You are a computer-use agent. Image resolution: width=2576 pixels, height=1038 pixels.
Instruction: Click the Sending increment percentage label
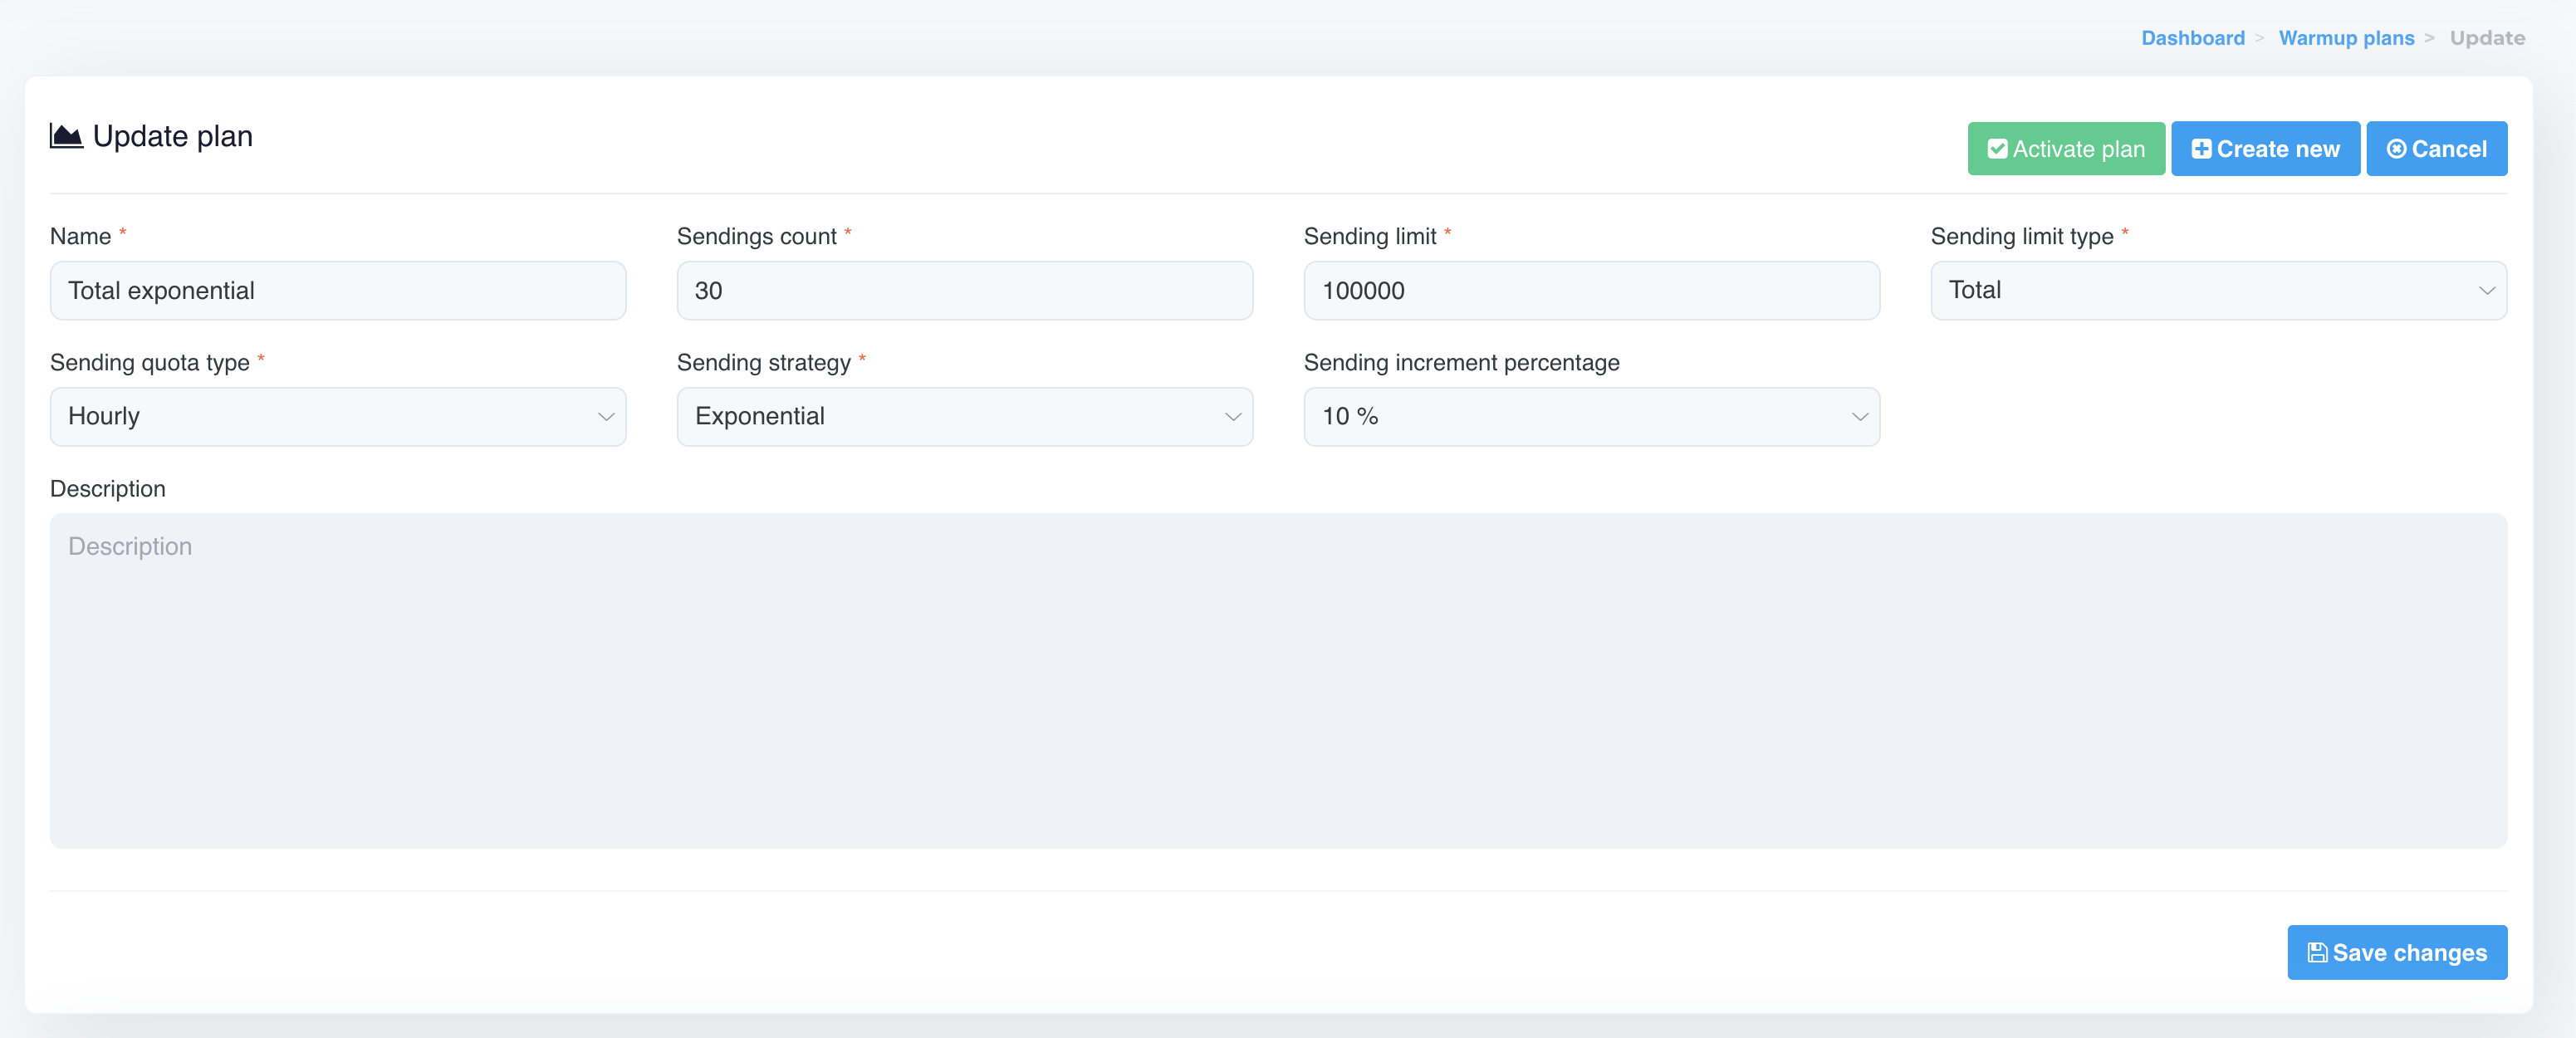tap(1461, 362)
